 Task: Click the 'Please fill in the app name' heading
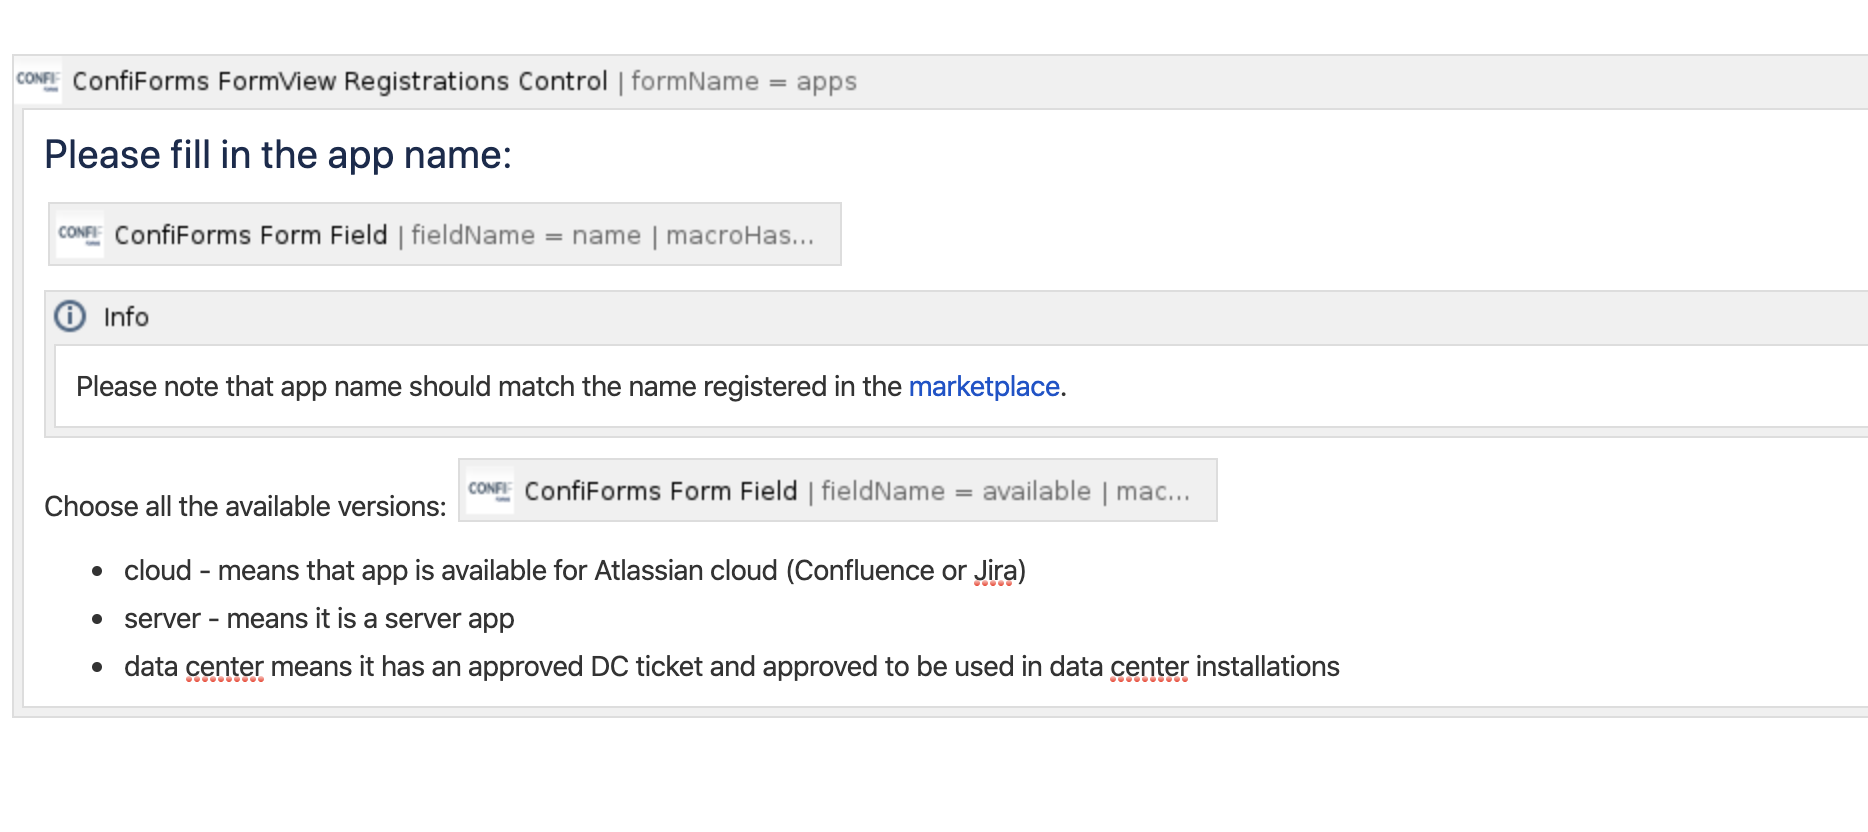pos(278,155)
